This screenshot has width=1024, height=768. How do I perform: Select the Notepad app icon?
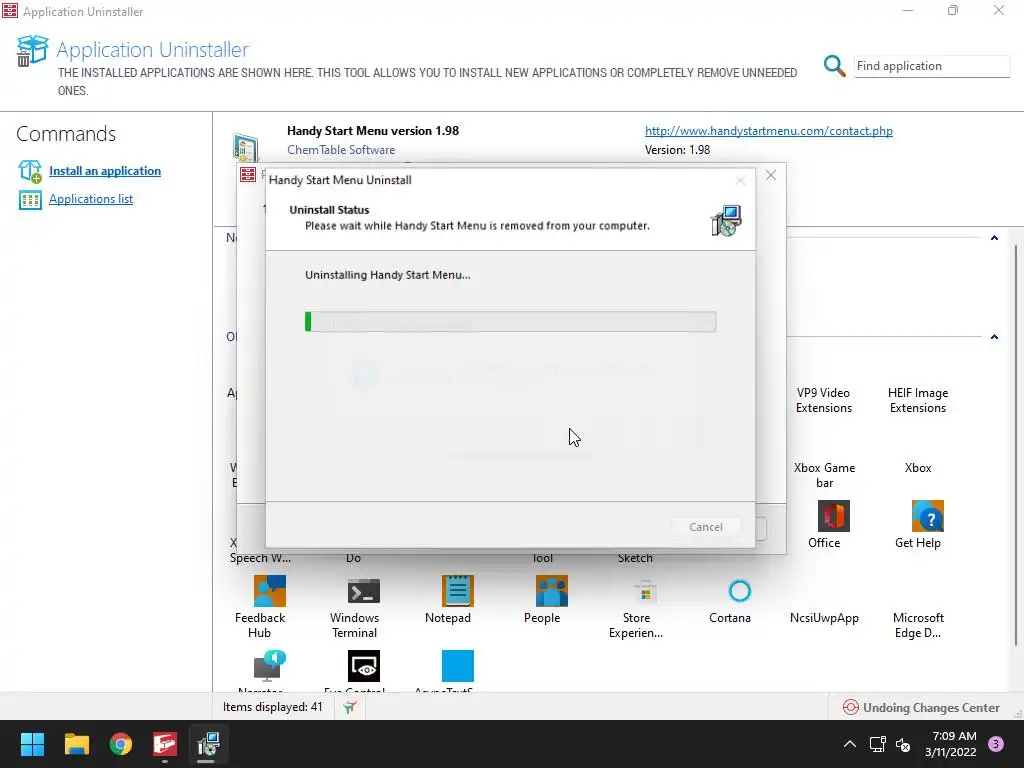[x=457, y=591]
